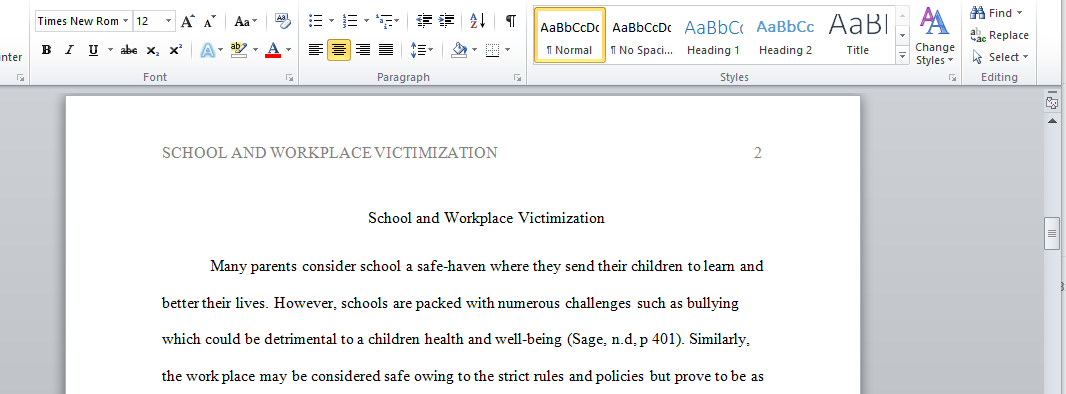Toggle bold formatting
The width and height of the screenshot is (1066, 394).
click(x=46, y=50)
